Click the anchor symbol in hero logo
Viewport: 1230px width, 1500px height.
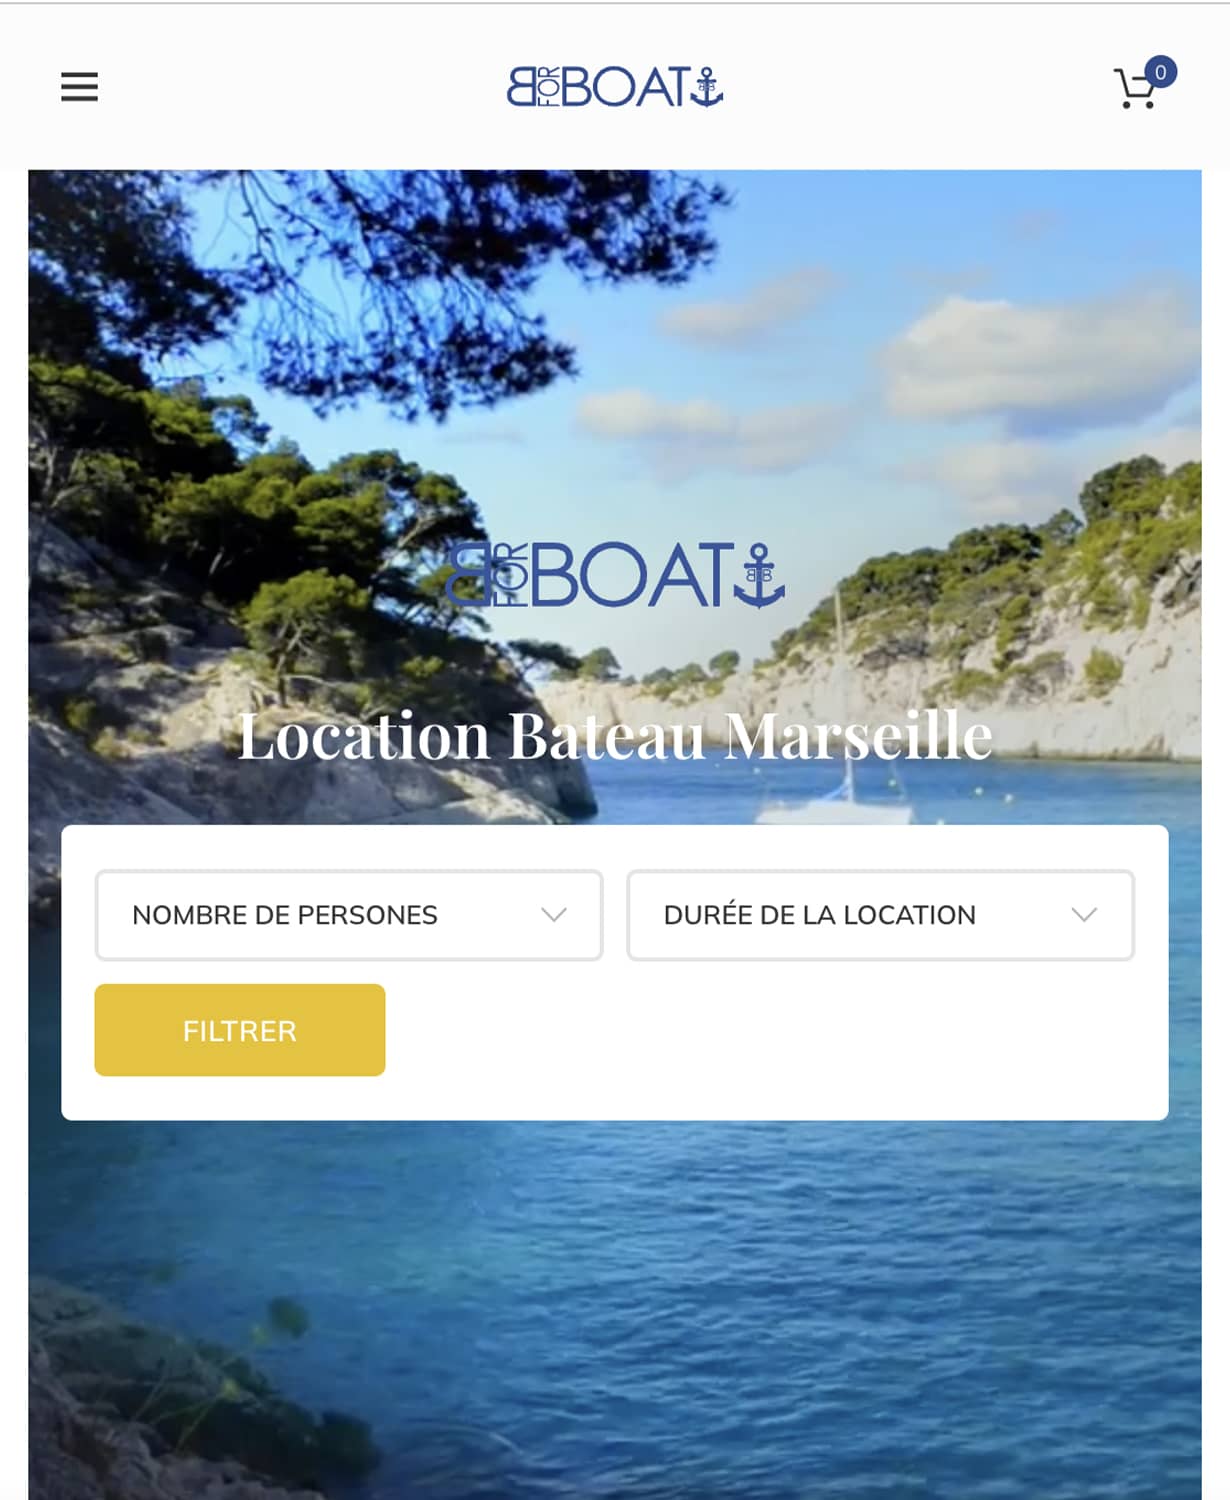[x=759, y=575]
